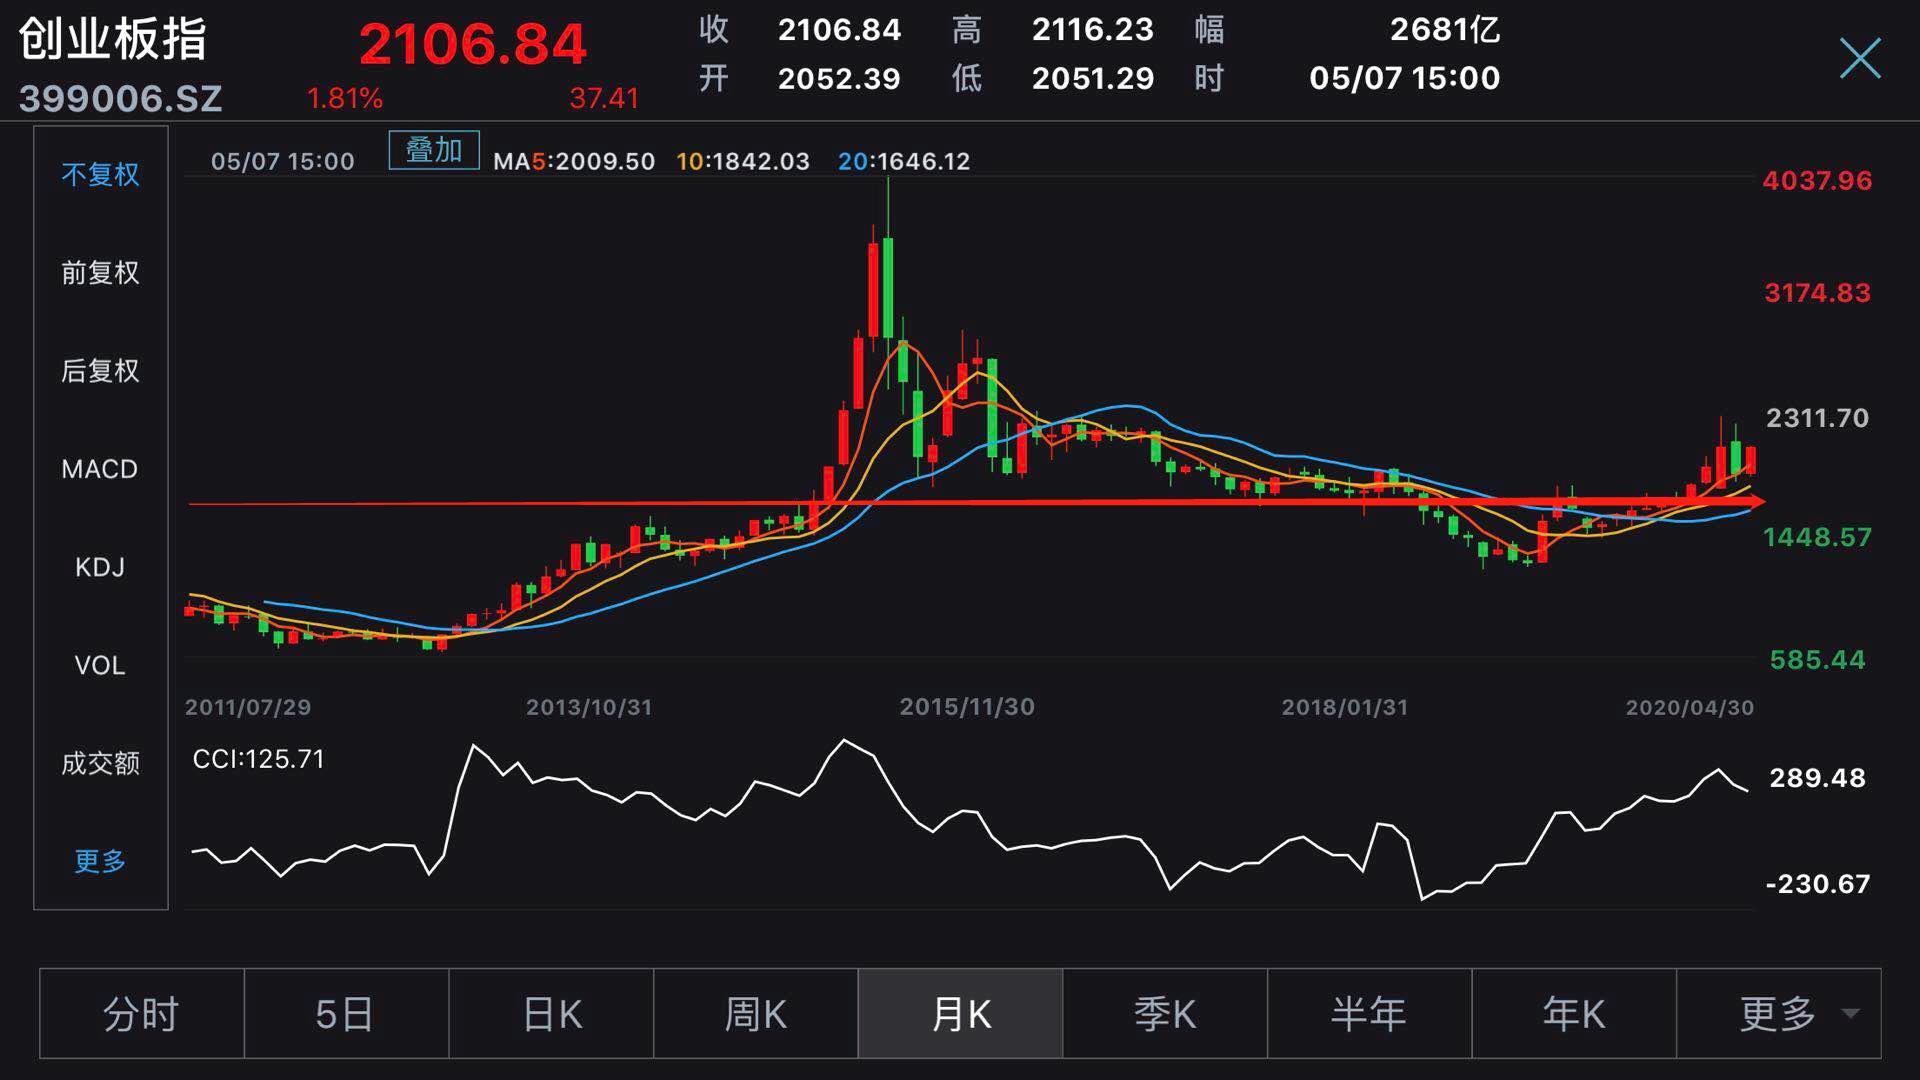Select the CCI:125.71 indicator label
Image resolution: width=1920 pixels, height=1080 pixels.
258,760
